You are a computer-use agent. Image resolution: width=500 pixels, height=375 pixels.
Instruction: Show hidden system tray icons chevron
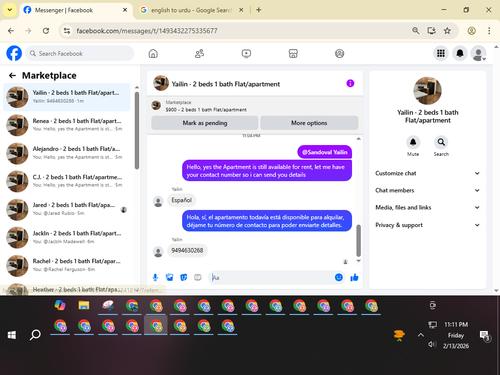tap(421, 335)
